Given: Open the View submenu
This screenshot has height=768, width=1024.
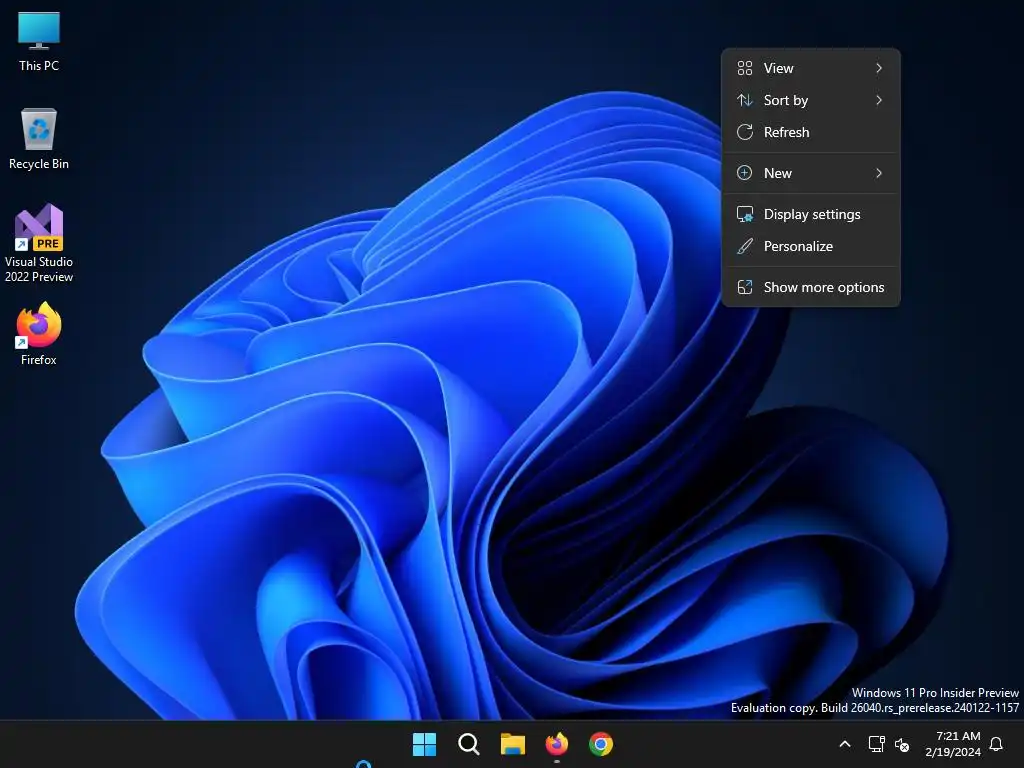Looking at the screenshot, I should [x=810, y=68].
